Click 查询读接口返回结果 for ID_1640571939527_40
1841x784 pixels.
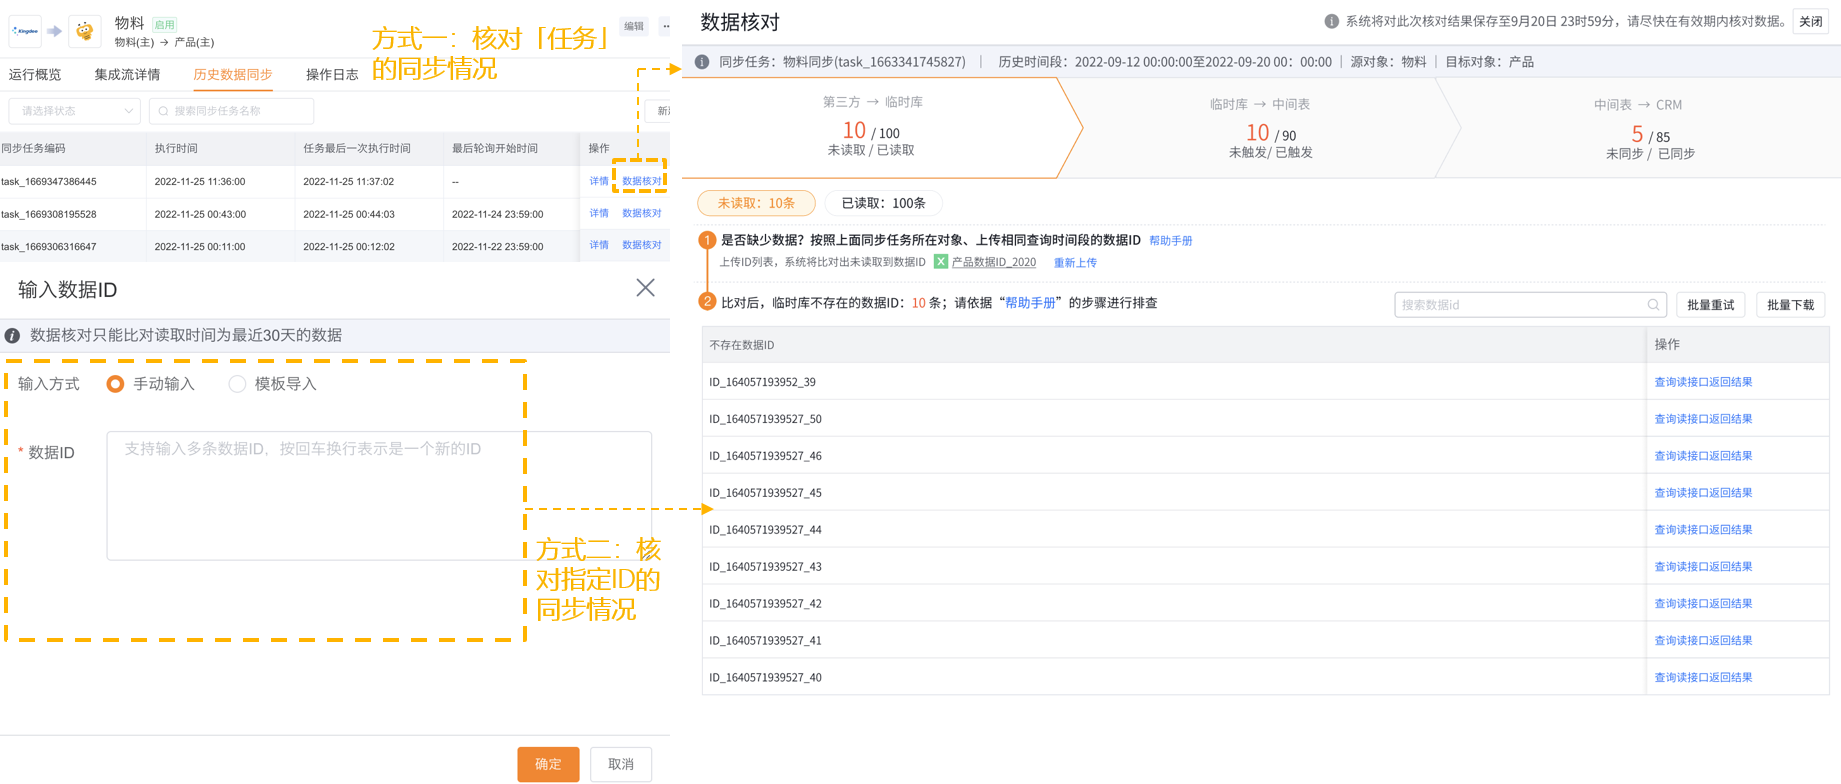point(1703,678)
